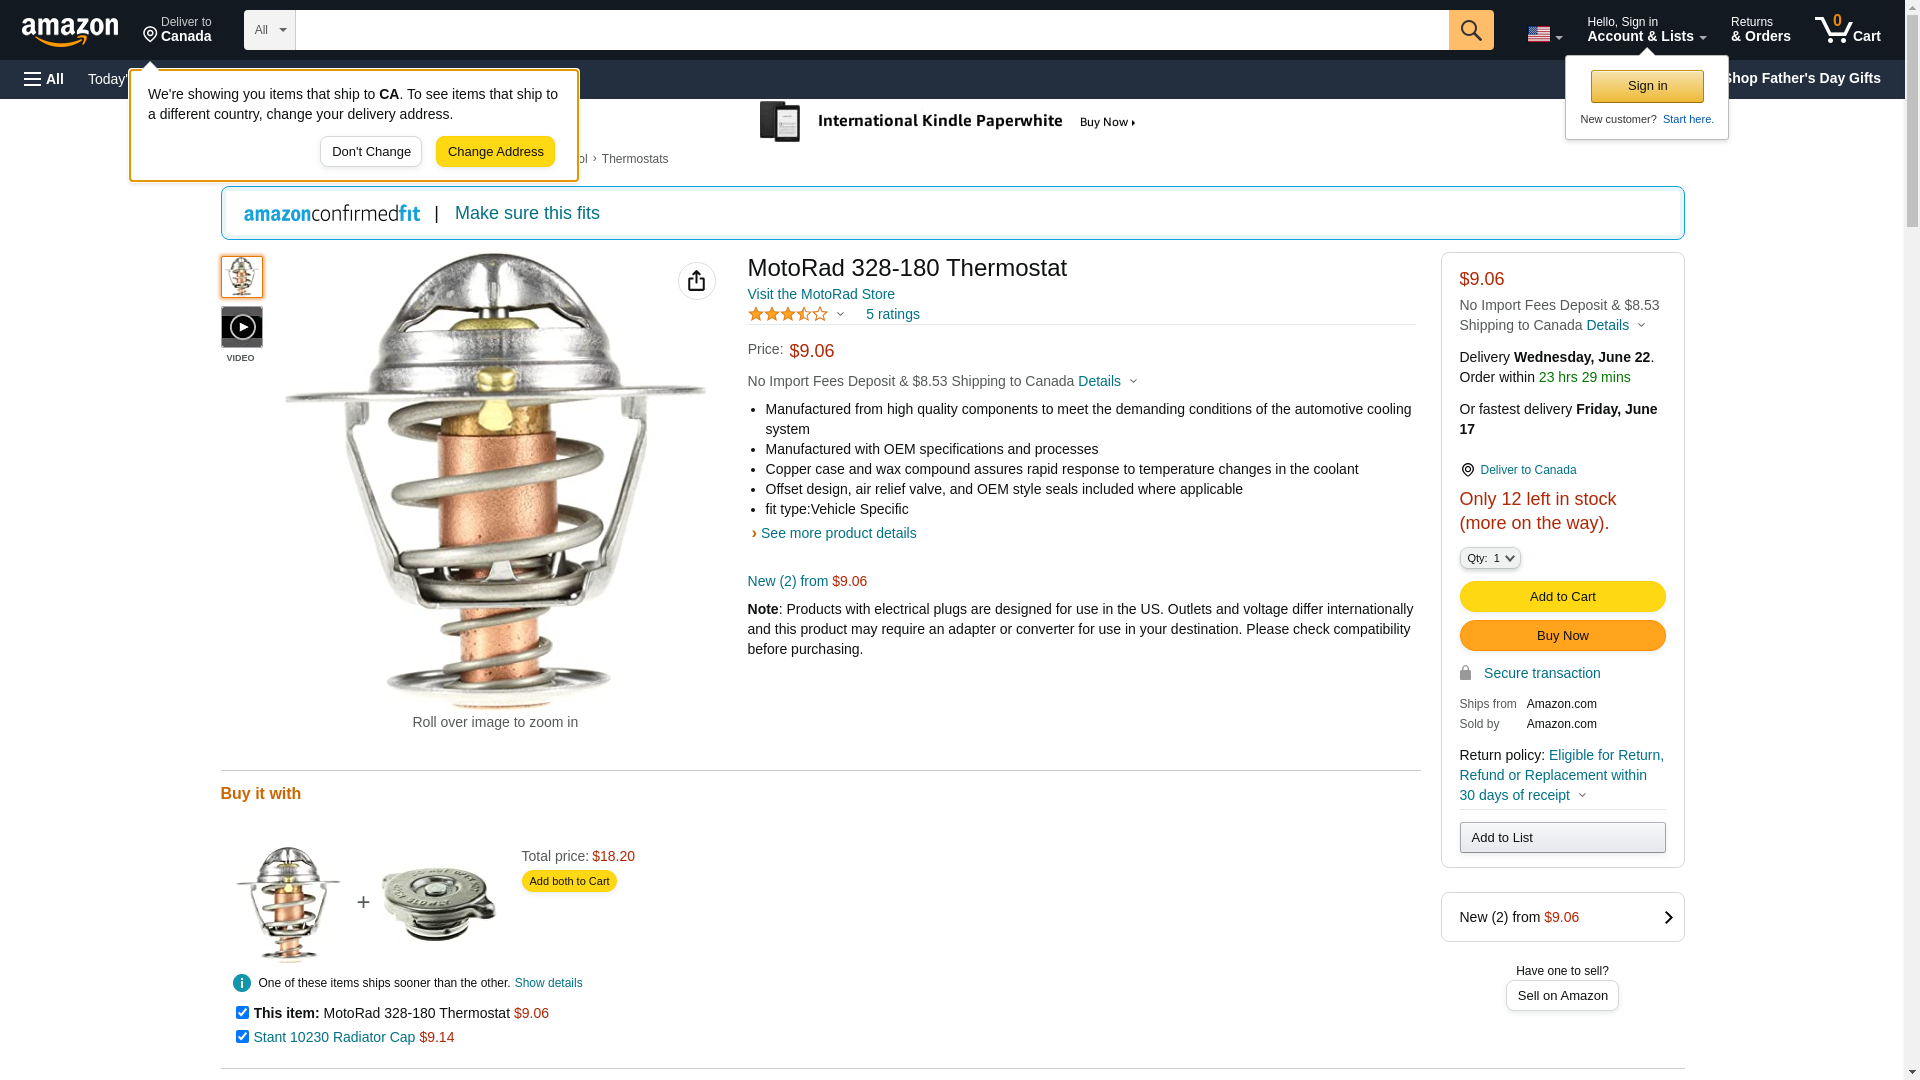Screen dimensions: 1920x1080
Task: Play the product video thumbnail
Action: coord(242,327)
